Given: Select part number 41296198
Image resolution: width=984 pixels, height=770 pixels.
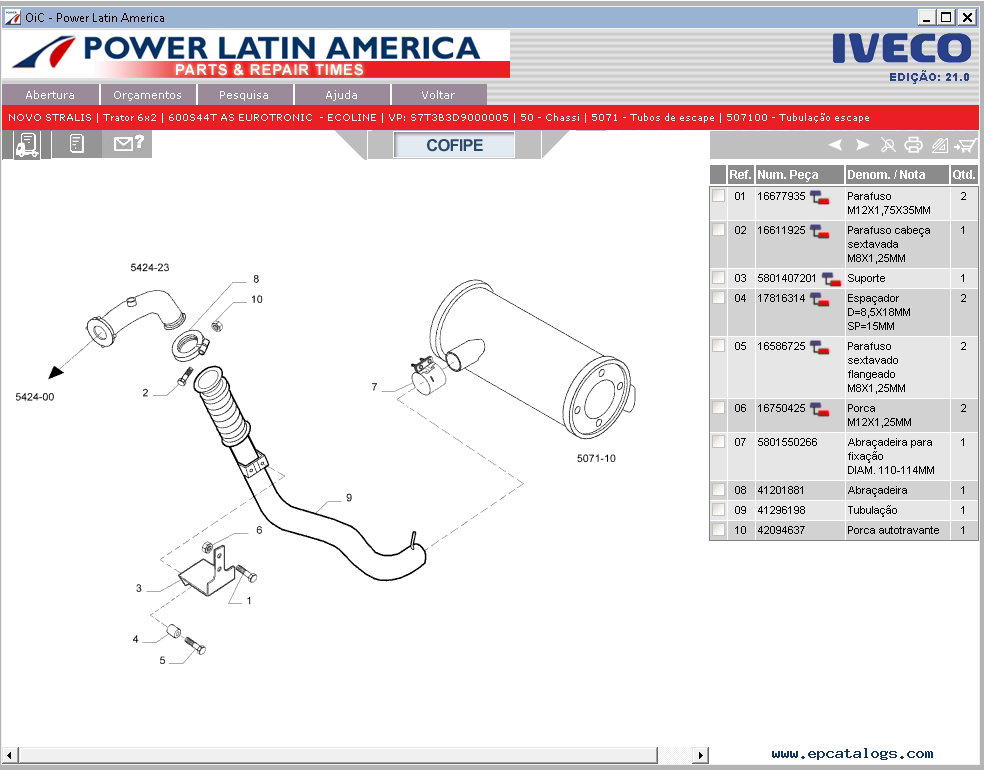Looking at the screenshot, I should coord(781,510).
